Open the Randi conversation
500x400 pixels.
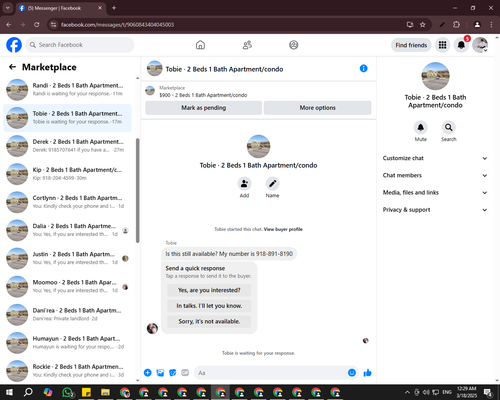coord(67,89)
